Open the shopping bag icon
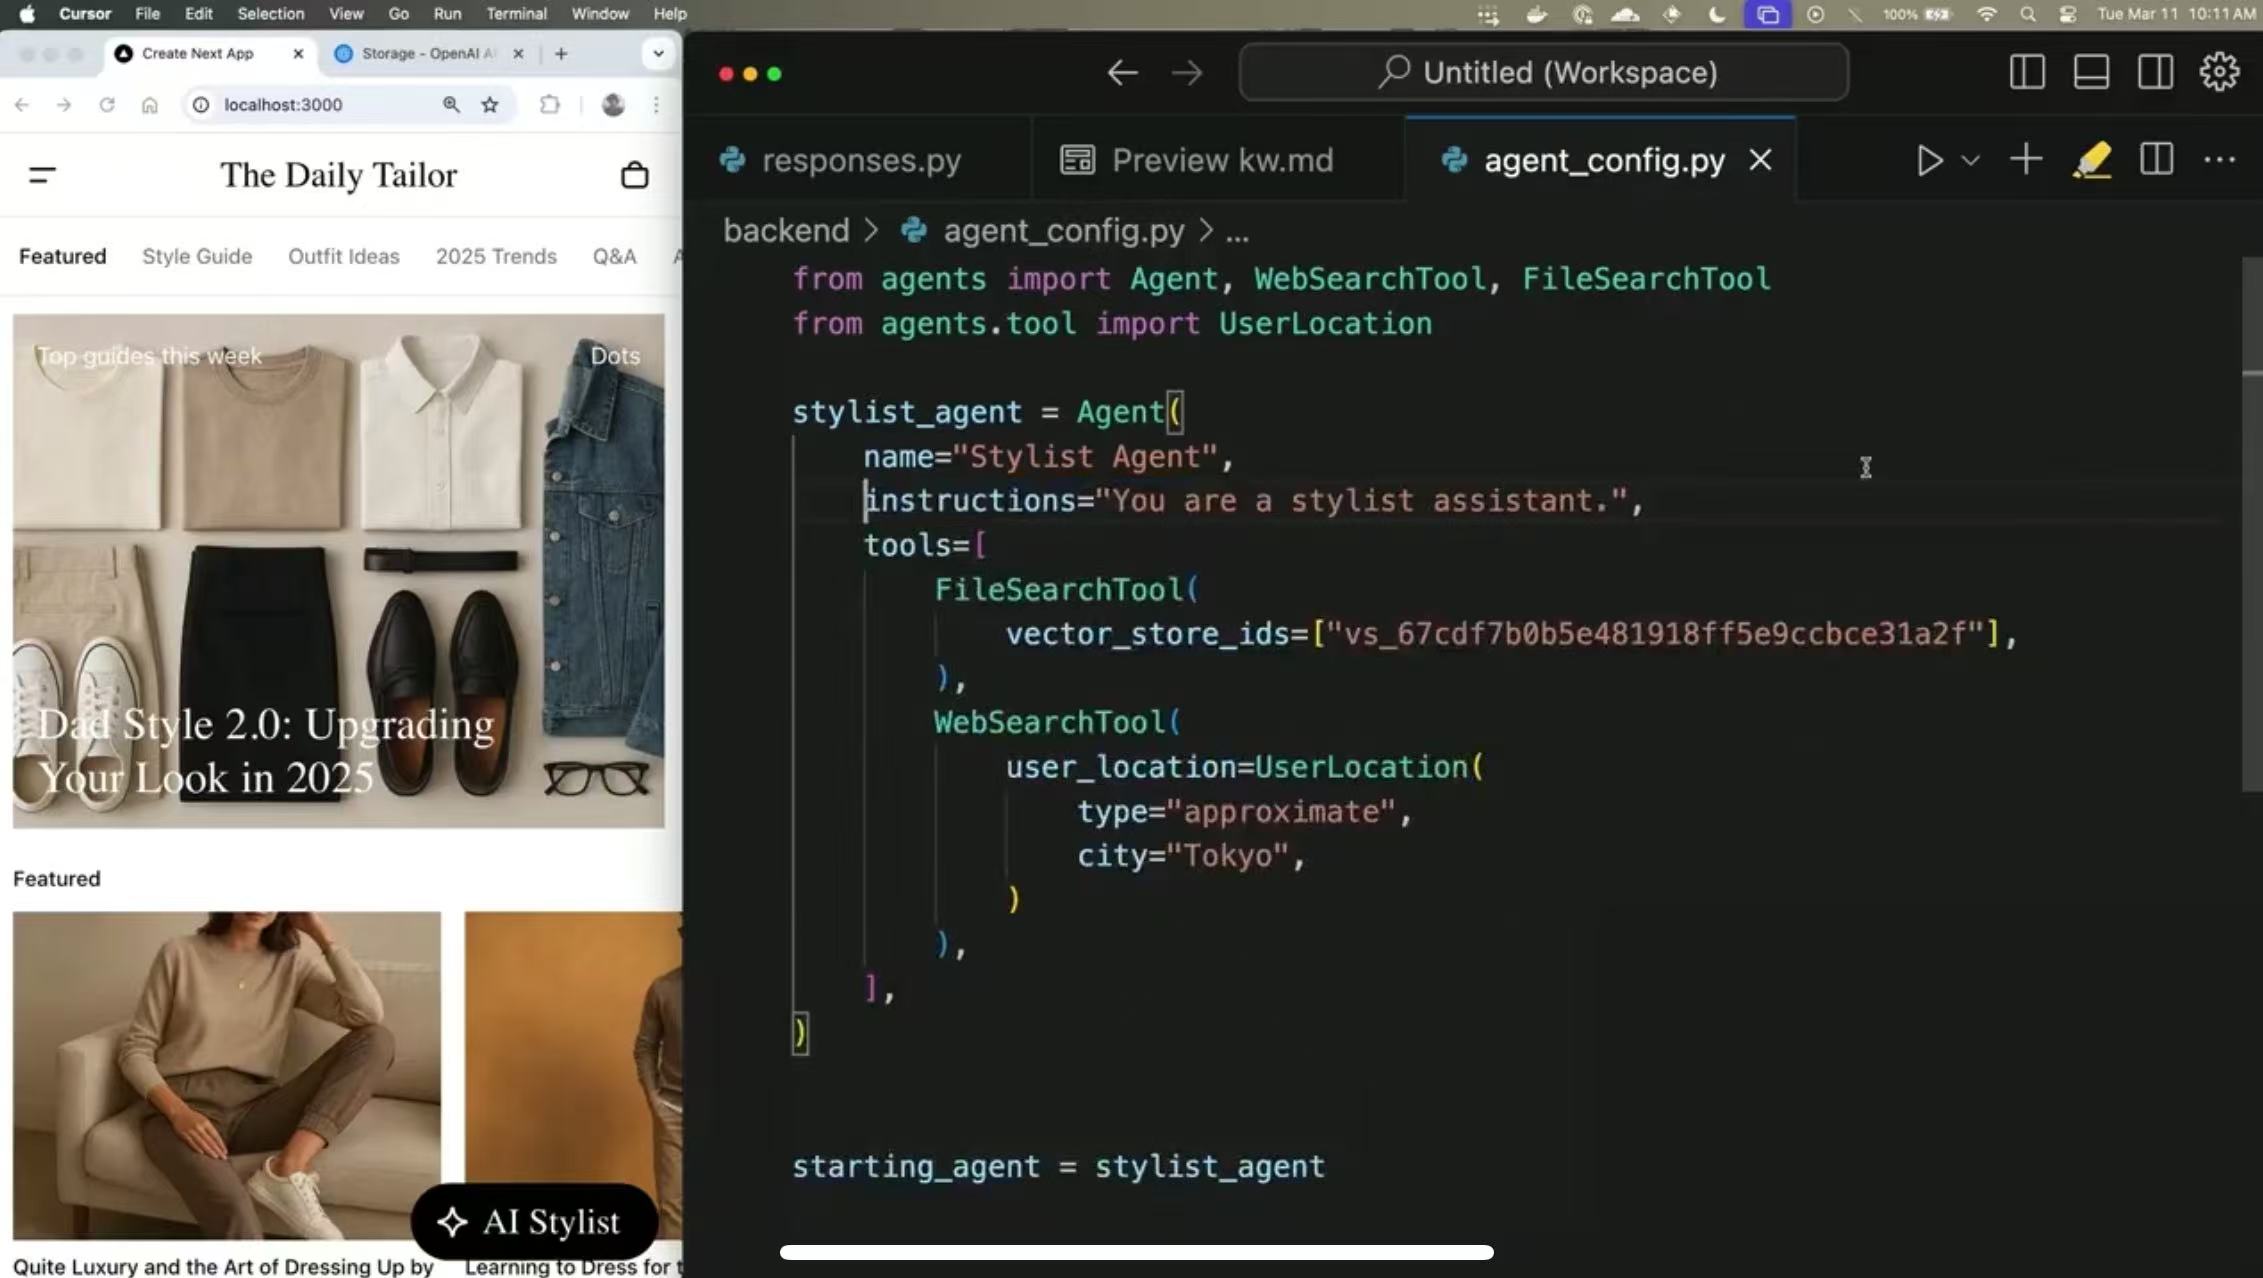 click(634, 175)
